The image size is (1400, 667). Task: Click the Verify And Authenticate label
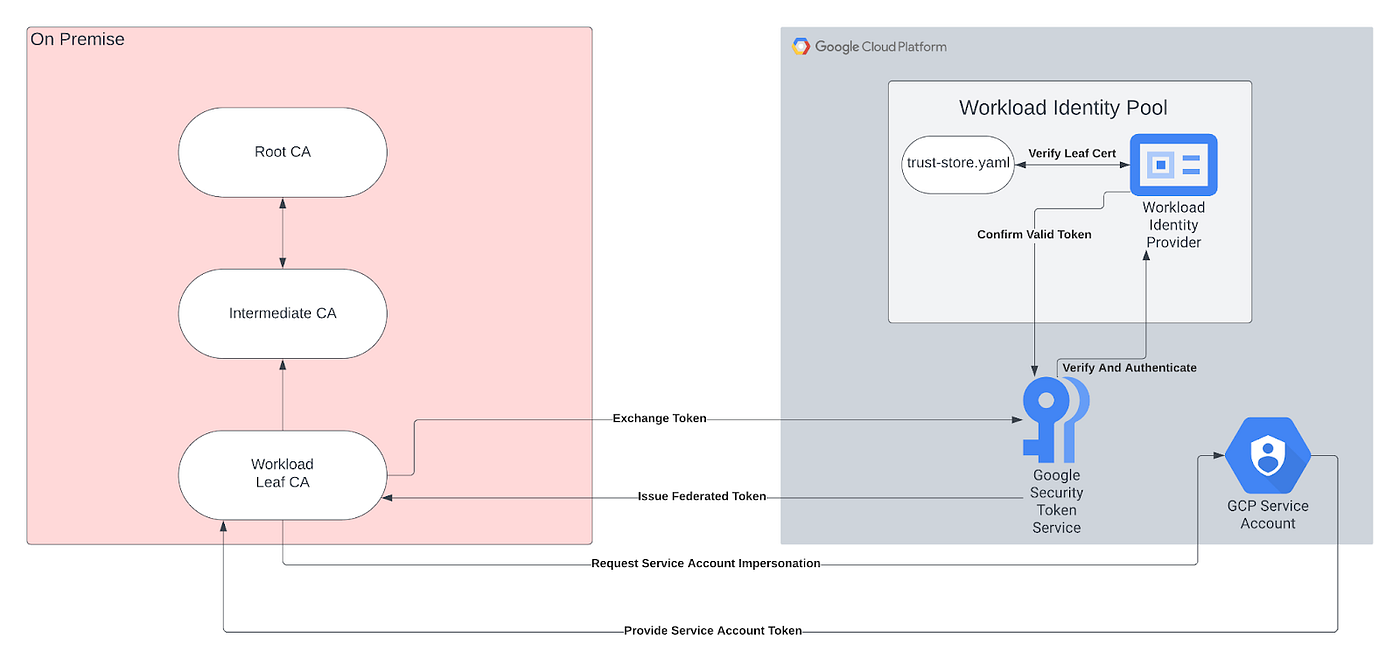coord(1129,367)
